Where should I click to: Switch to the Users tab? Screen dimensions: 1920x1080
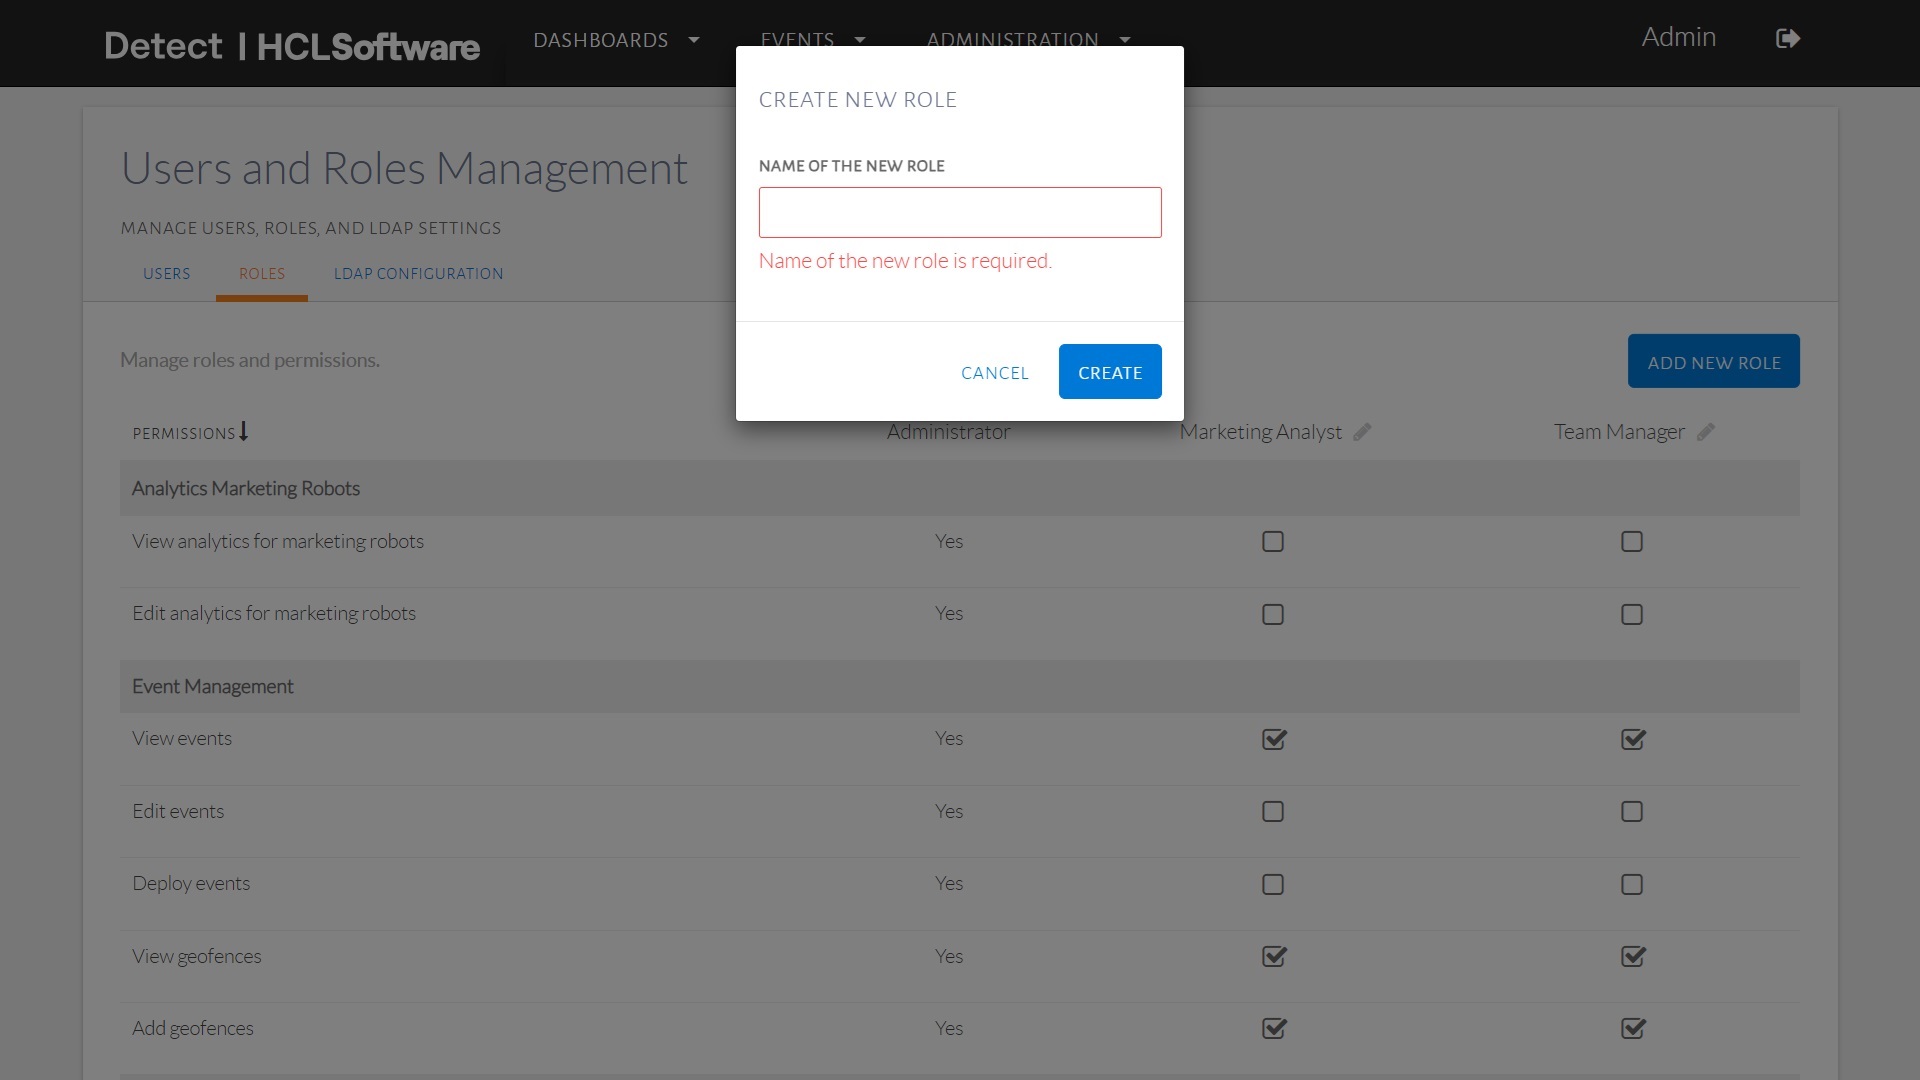click(166, 274)
